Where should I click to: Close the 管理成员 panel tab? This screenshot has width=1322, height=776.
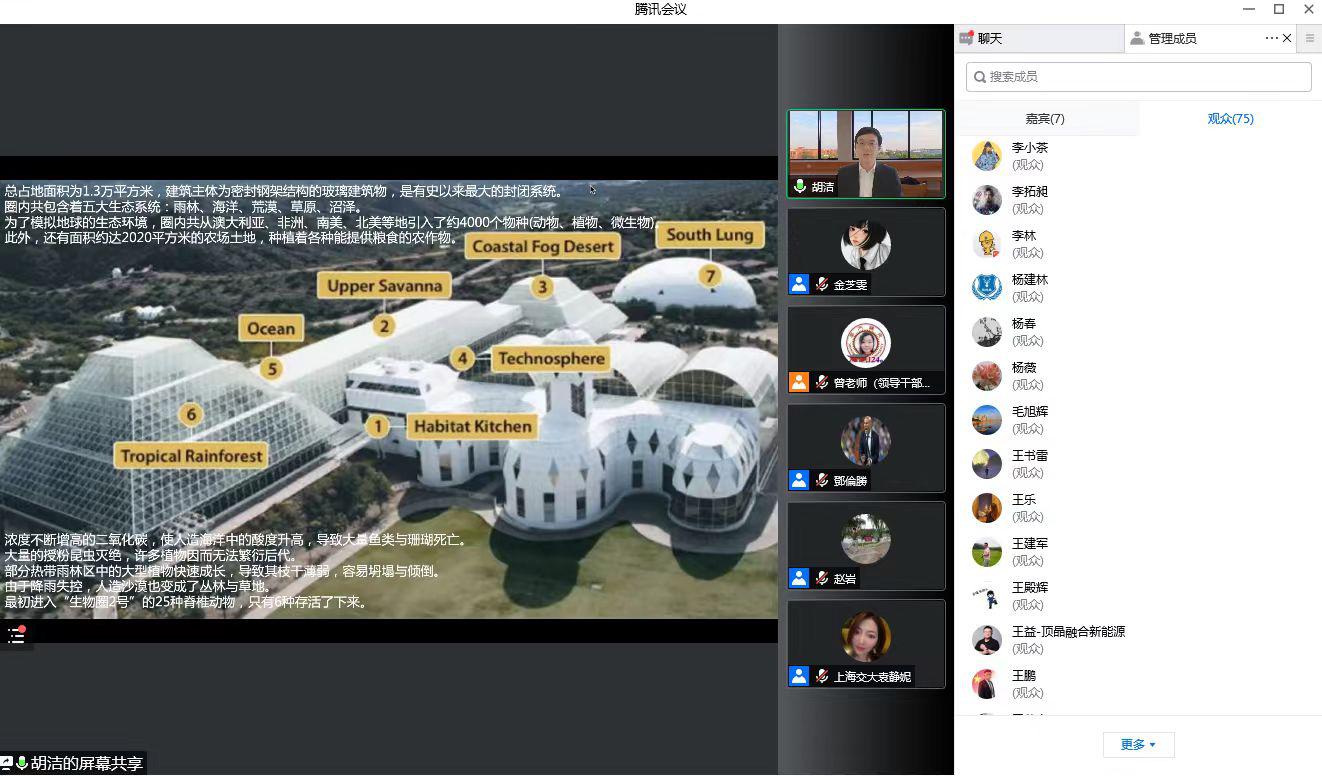[1287, 38]
